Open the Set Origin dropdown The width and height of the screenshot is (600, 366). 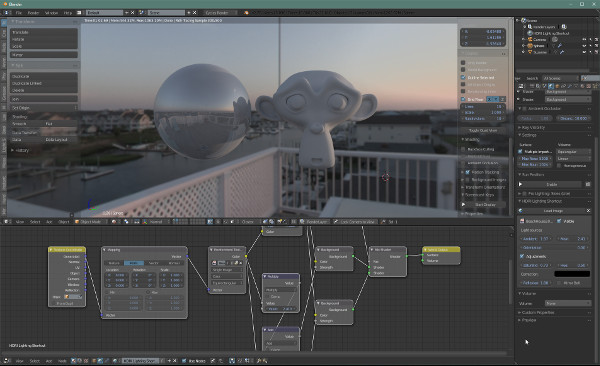click(x=44, y=108)
